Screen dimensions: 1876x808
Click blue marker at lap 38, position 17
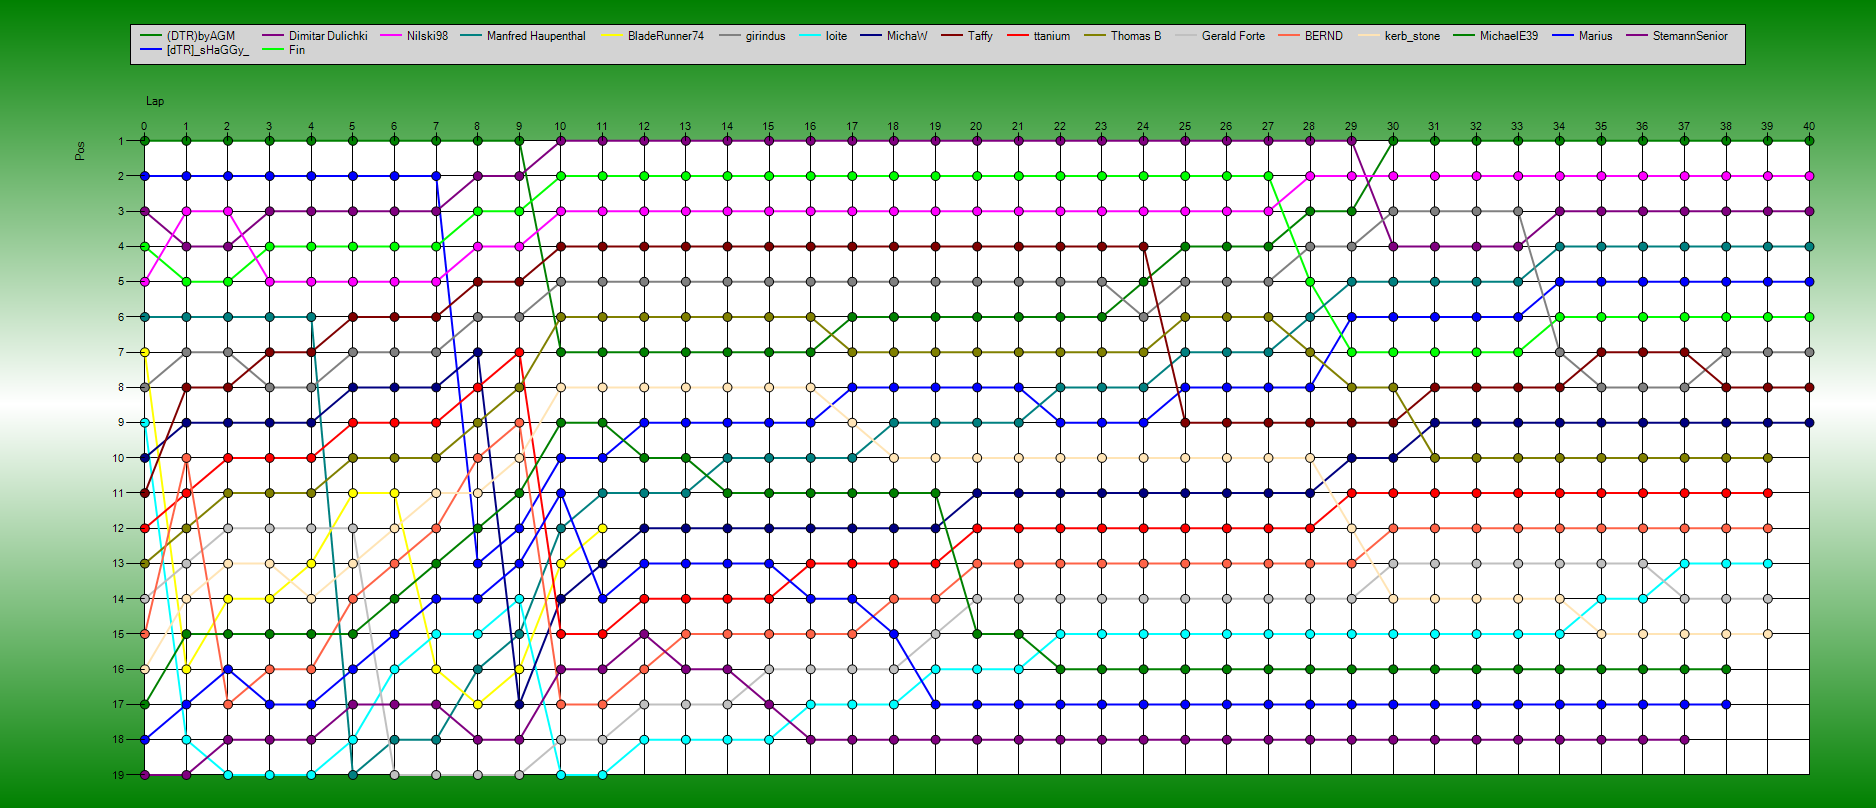click(x=1726, y=705)
